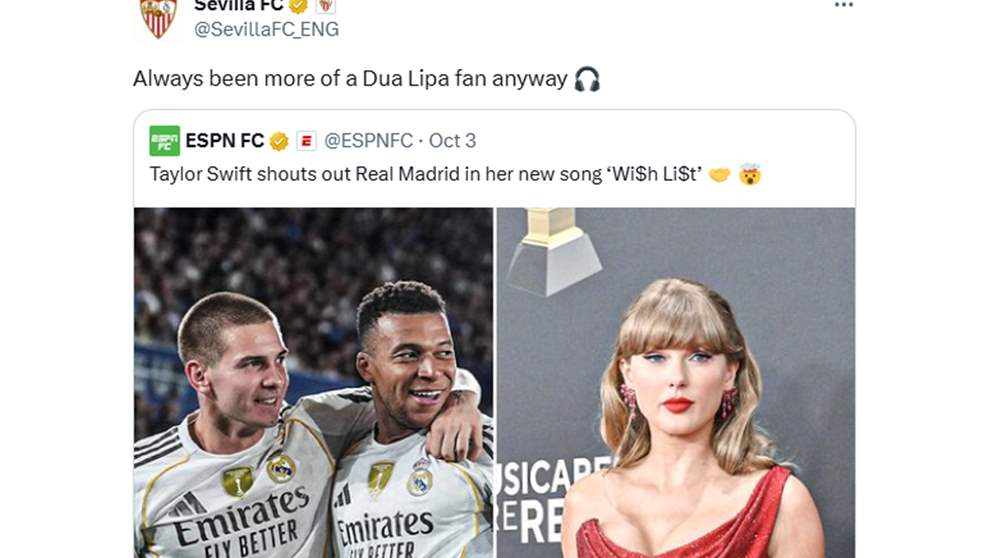Click Sevilla FC gold verified badge
The width and height of the screenshot is (992, 558).
pyautogui.click(x=298, y=6)
